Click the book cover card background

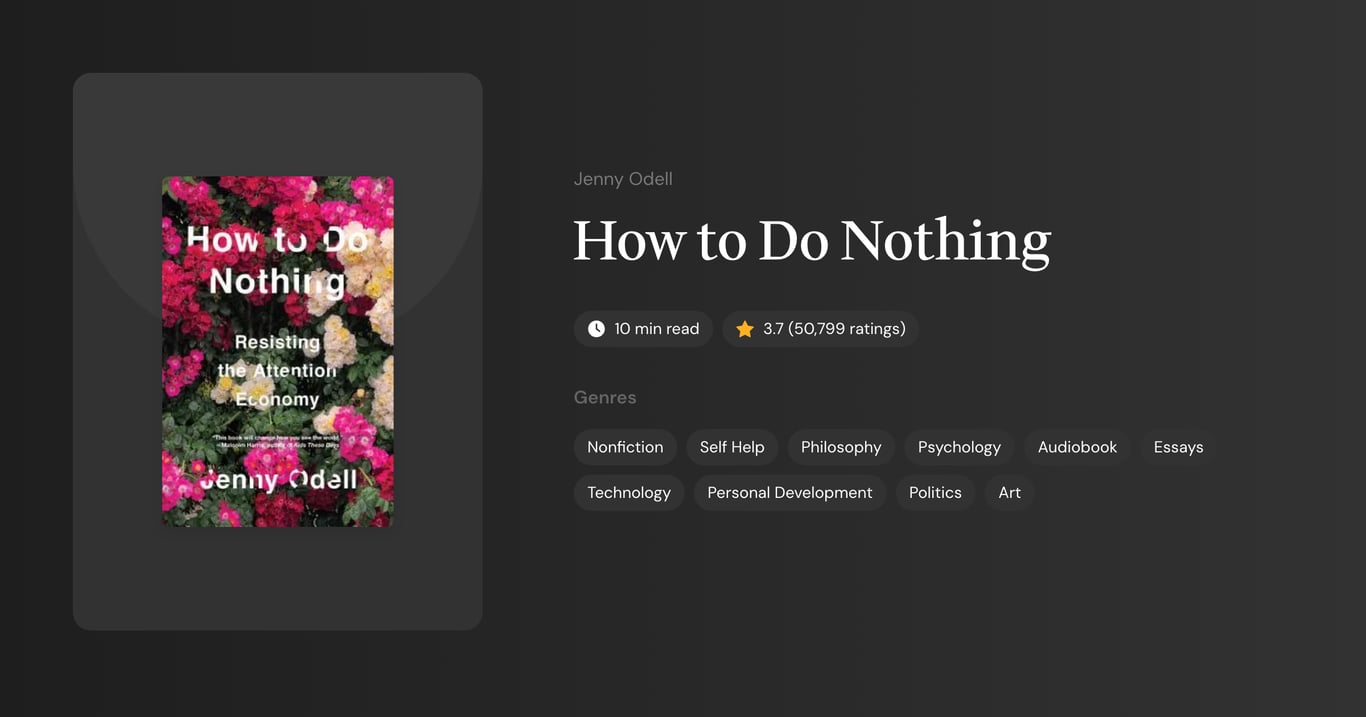pyautogui.click(x=277, y=580)
